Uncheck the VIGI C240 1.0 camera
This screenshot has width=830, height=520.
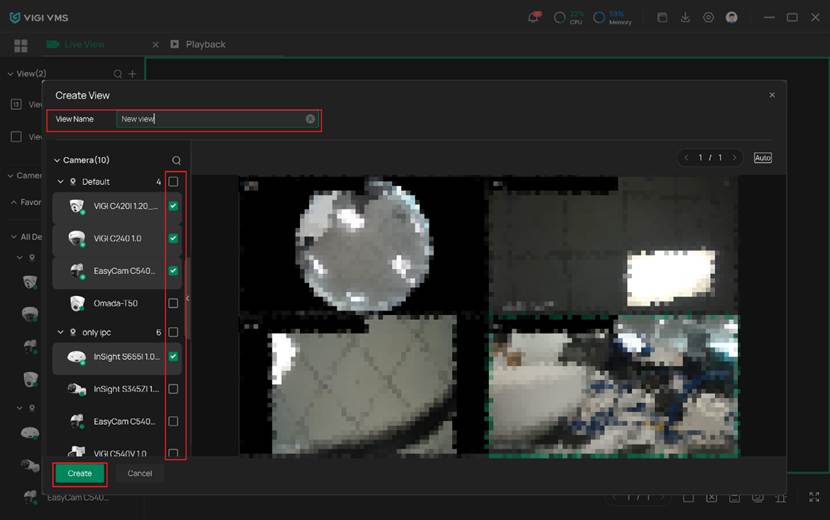(x=173, y=238)
